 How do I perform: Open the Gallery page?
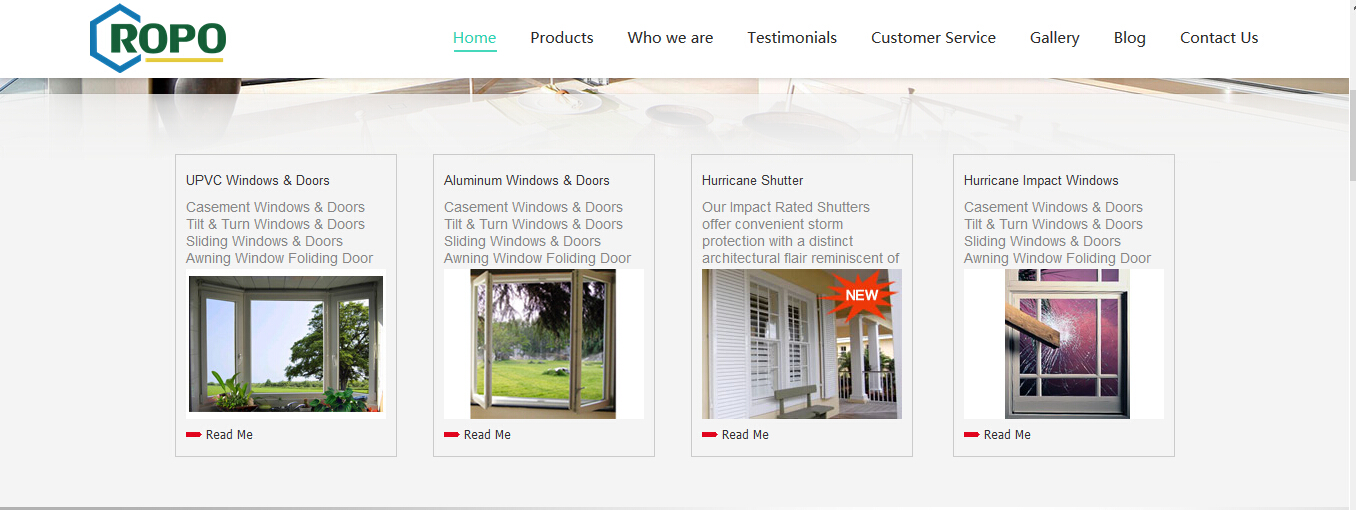1055,38
